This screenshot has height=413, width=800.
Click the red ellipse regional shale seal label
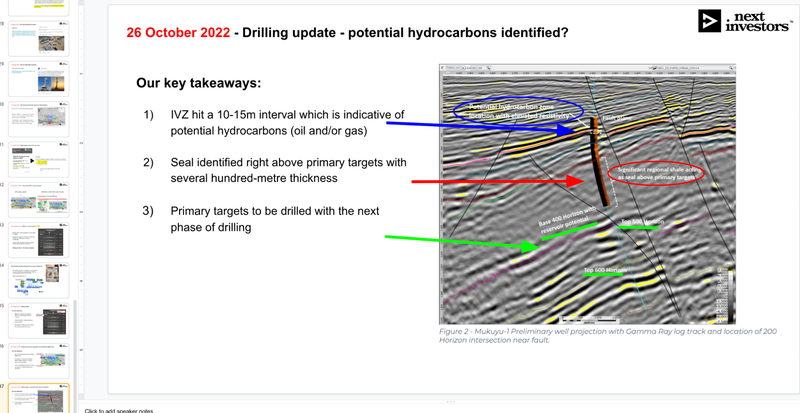point(656,173)
